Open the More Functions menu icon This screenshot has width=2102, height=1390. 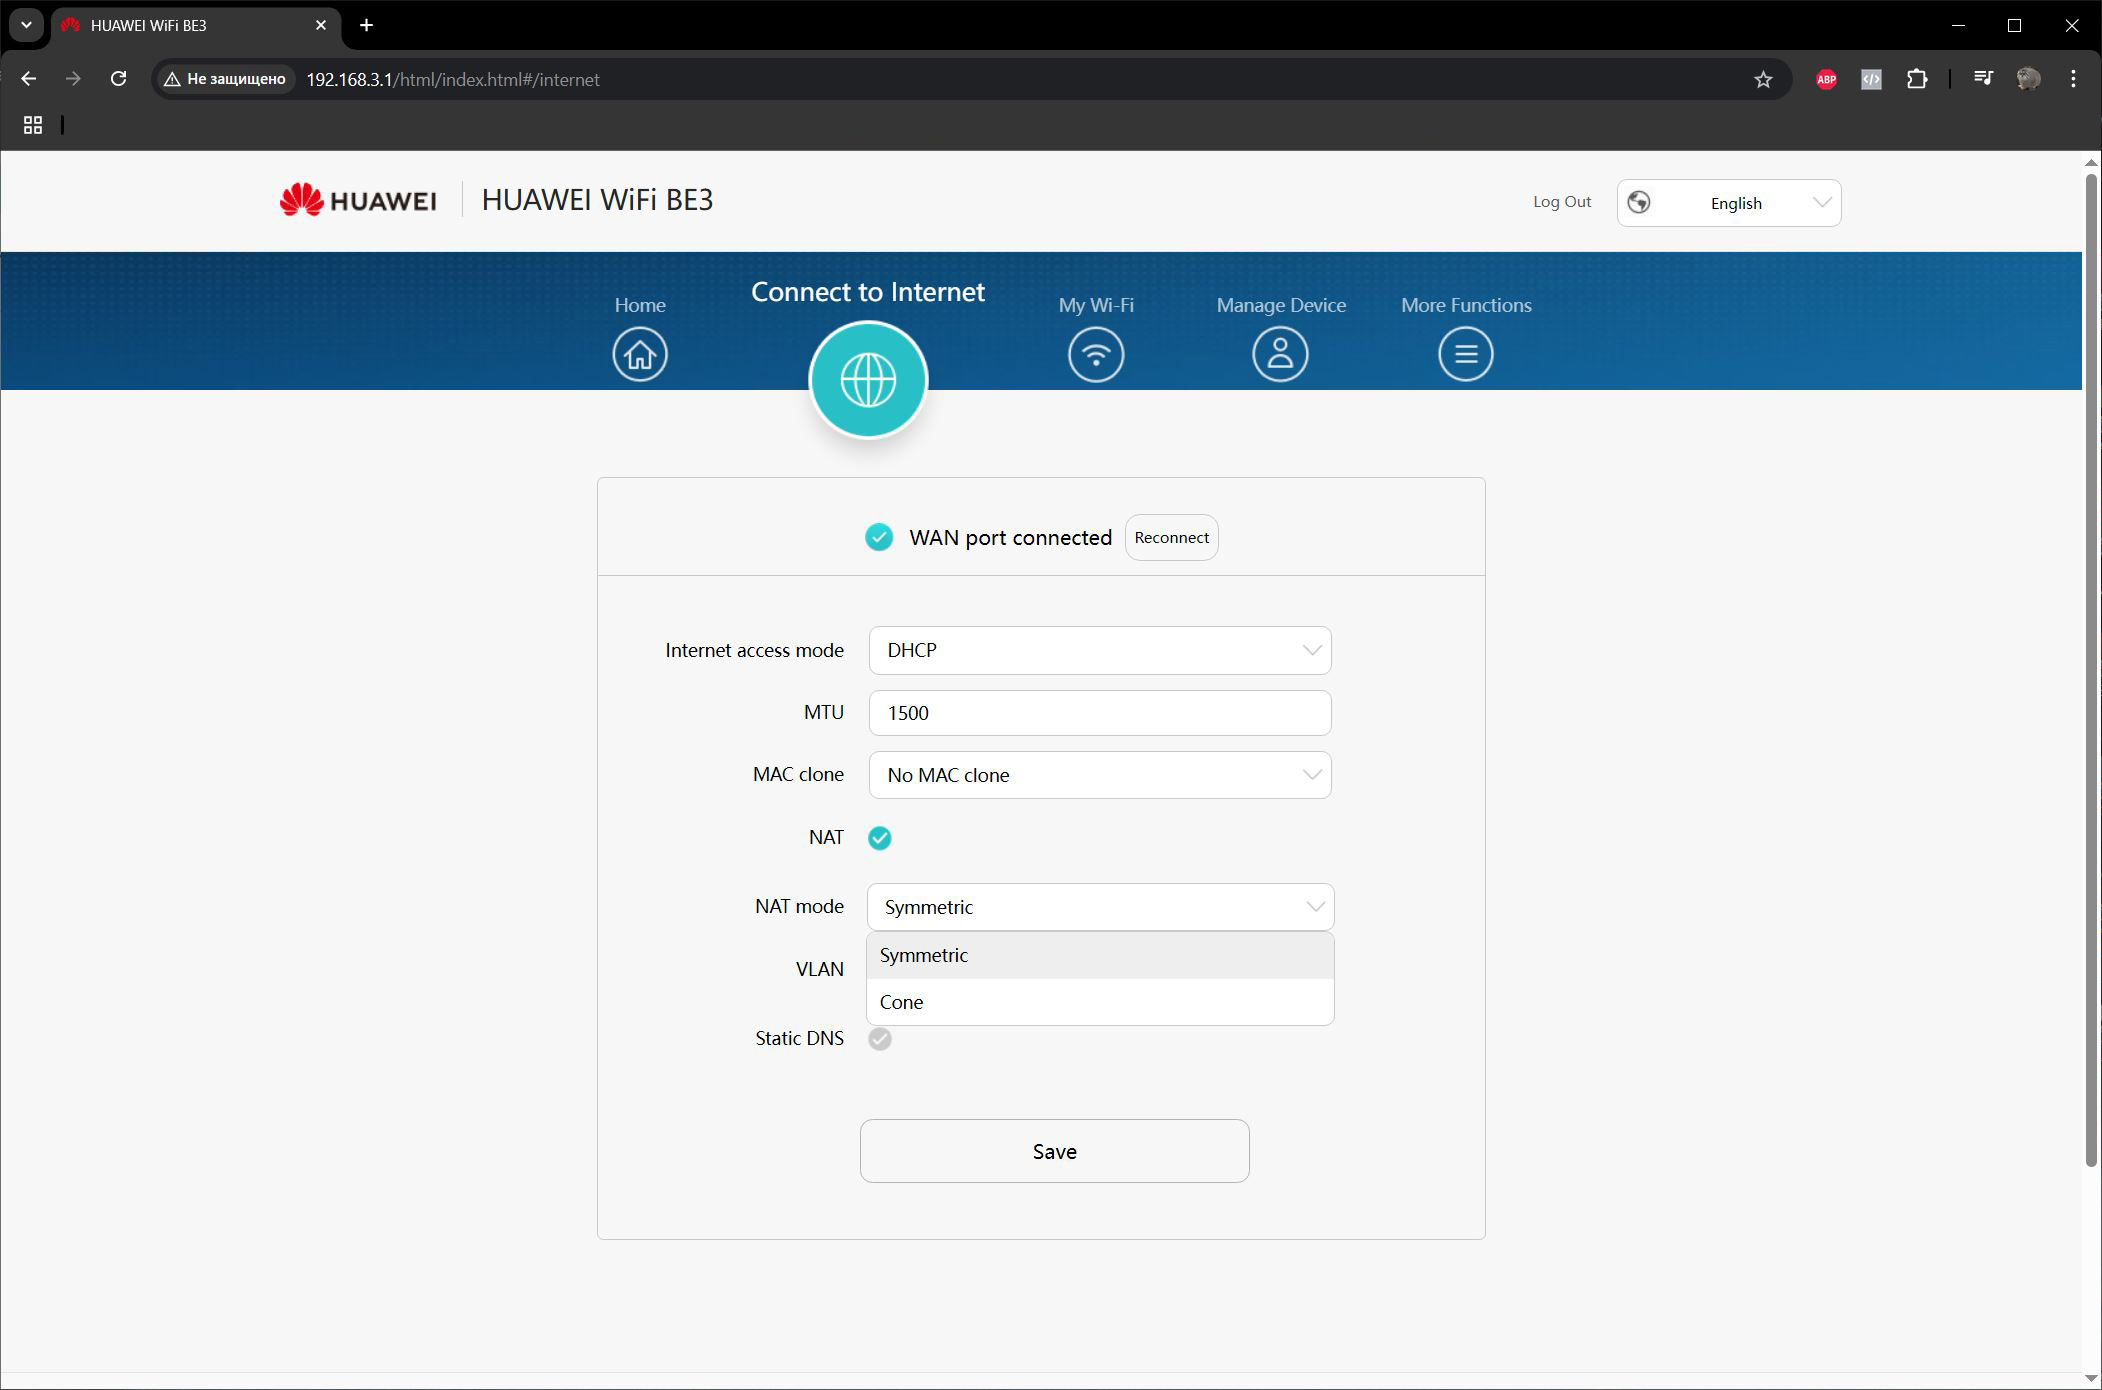pyautogui.click(x=1466, y=354)
